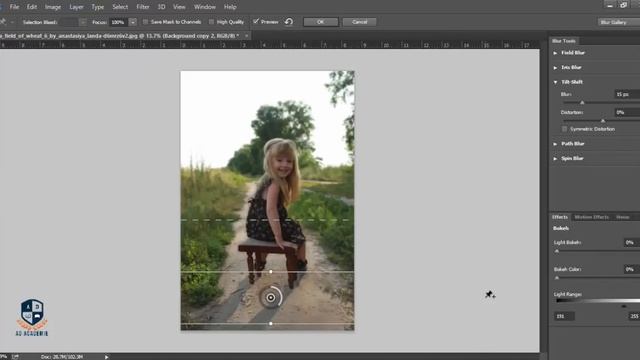Screen dimensions: 640x360
Task: Click Cancel to discard the blur
Action: [360, 22]
